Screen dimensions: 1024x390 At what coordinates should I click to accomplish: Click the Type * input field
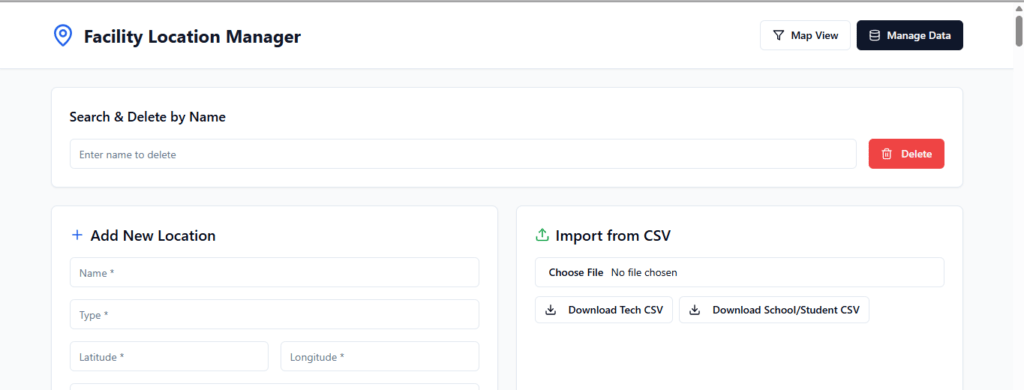274,314
